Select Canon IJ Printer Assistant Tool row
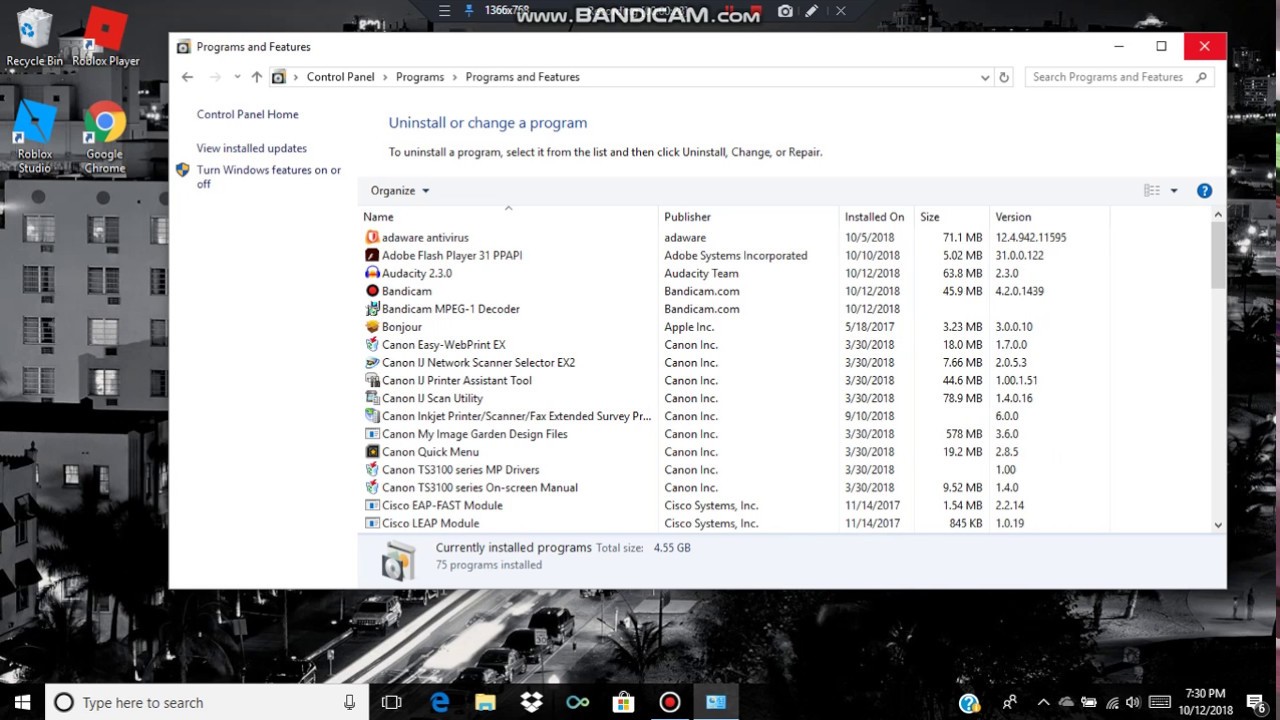 pos(734,381)
